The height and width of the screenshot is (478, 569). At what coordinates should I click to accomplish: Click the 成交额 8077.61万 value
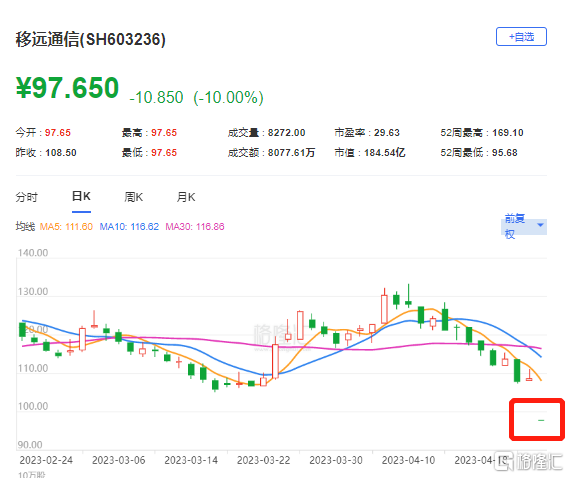pyautogui.click(x=291, y=152)
